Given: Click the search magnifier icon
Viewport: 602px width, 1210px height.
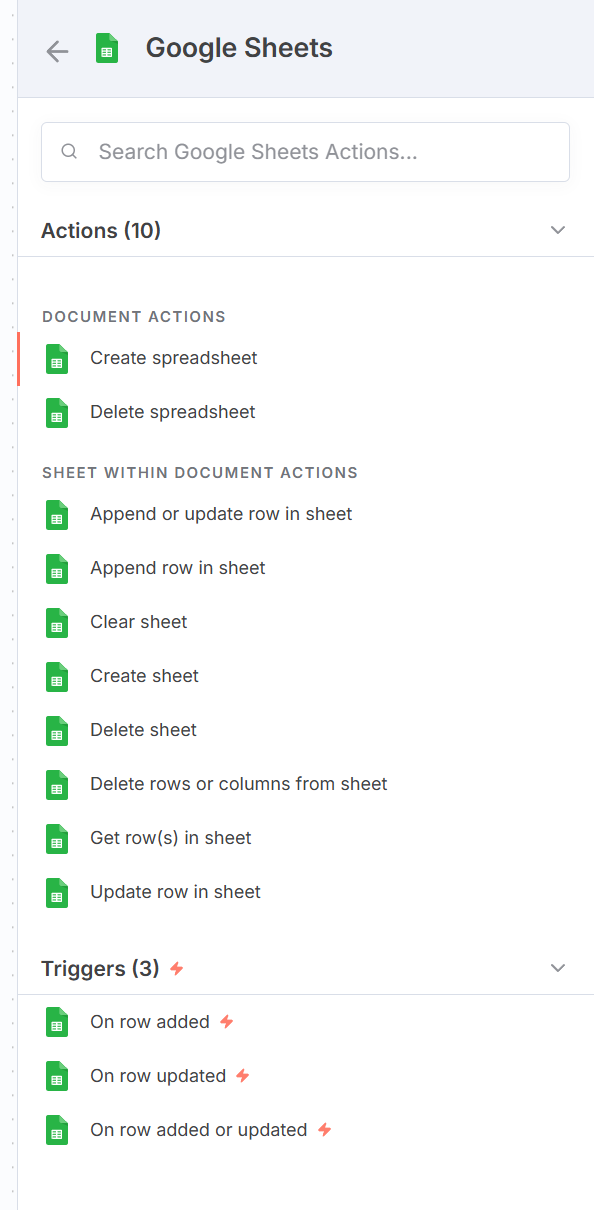Looking at the screenshot, I should [69, 152].
